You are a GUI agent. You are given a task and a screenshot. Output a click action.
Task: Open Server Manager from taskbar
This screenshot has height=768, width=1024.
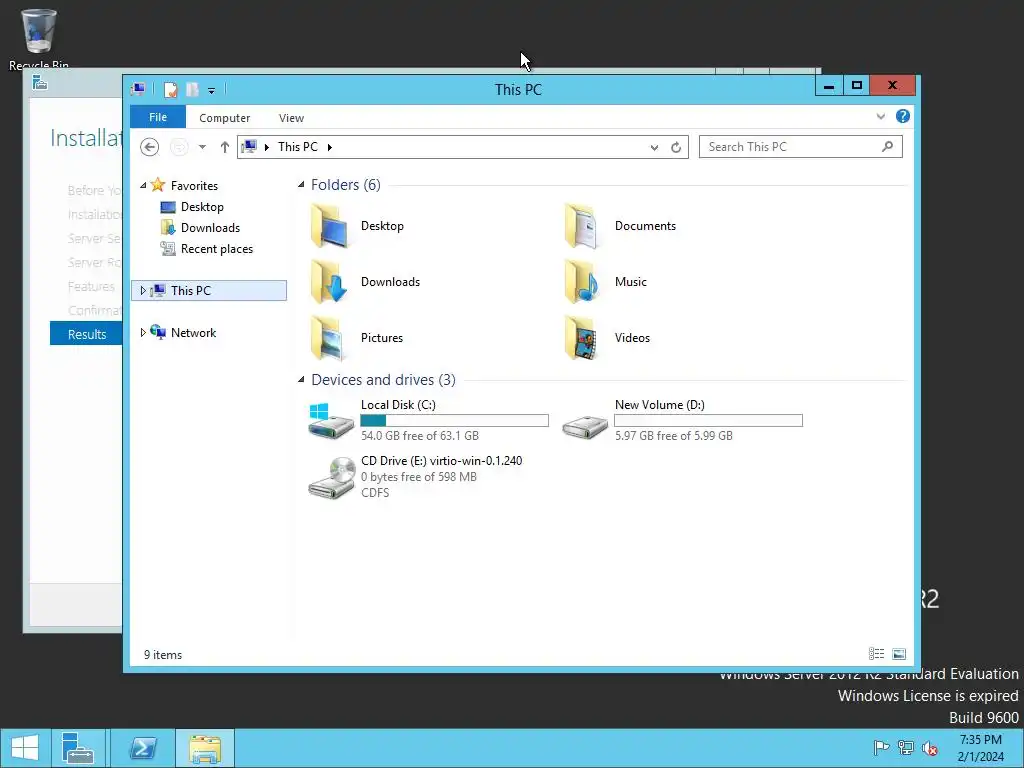pyautogui.click(x=78, y=748)
